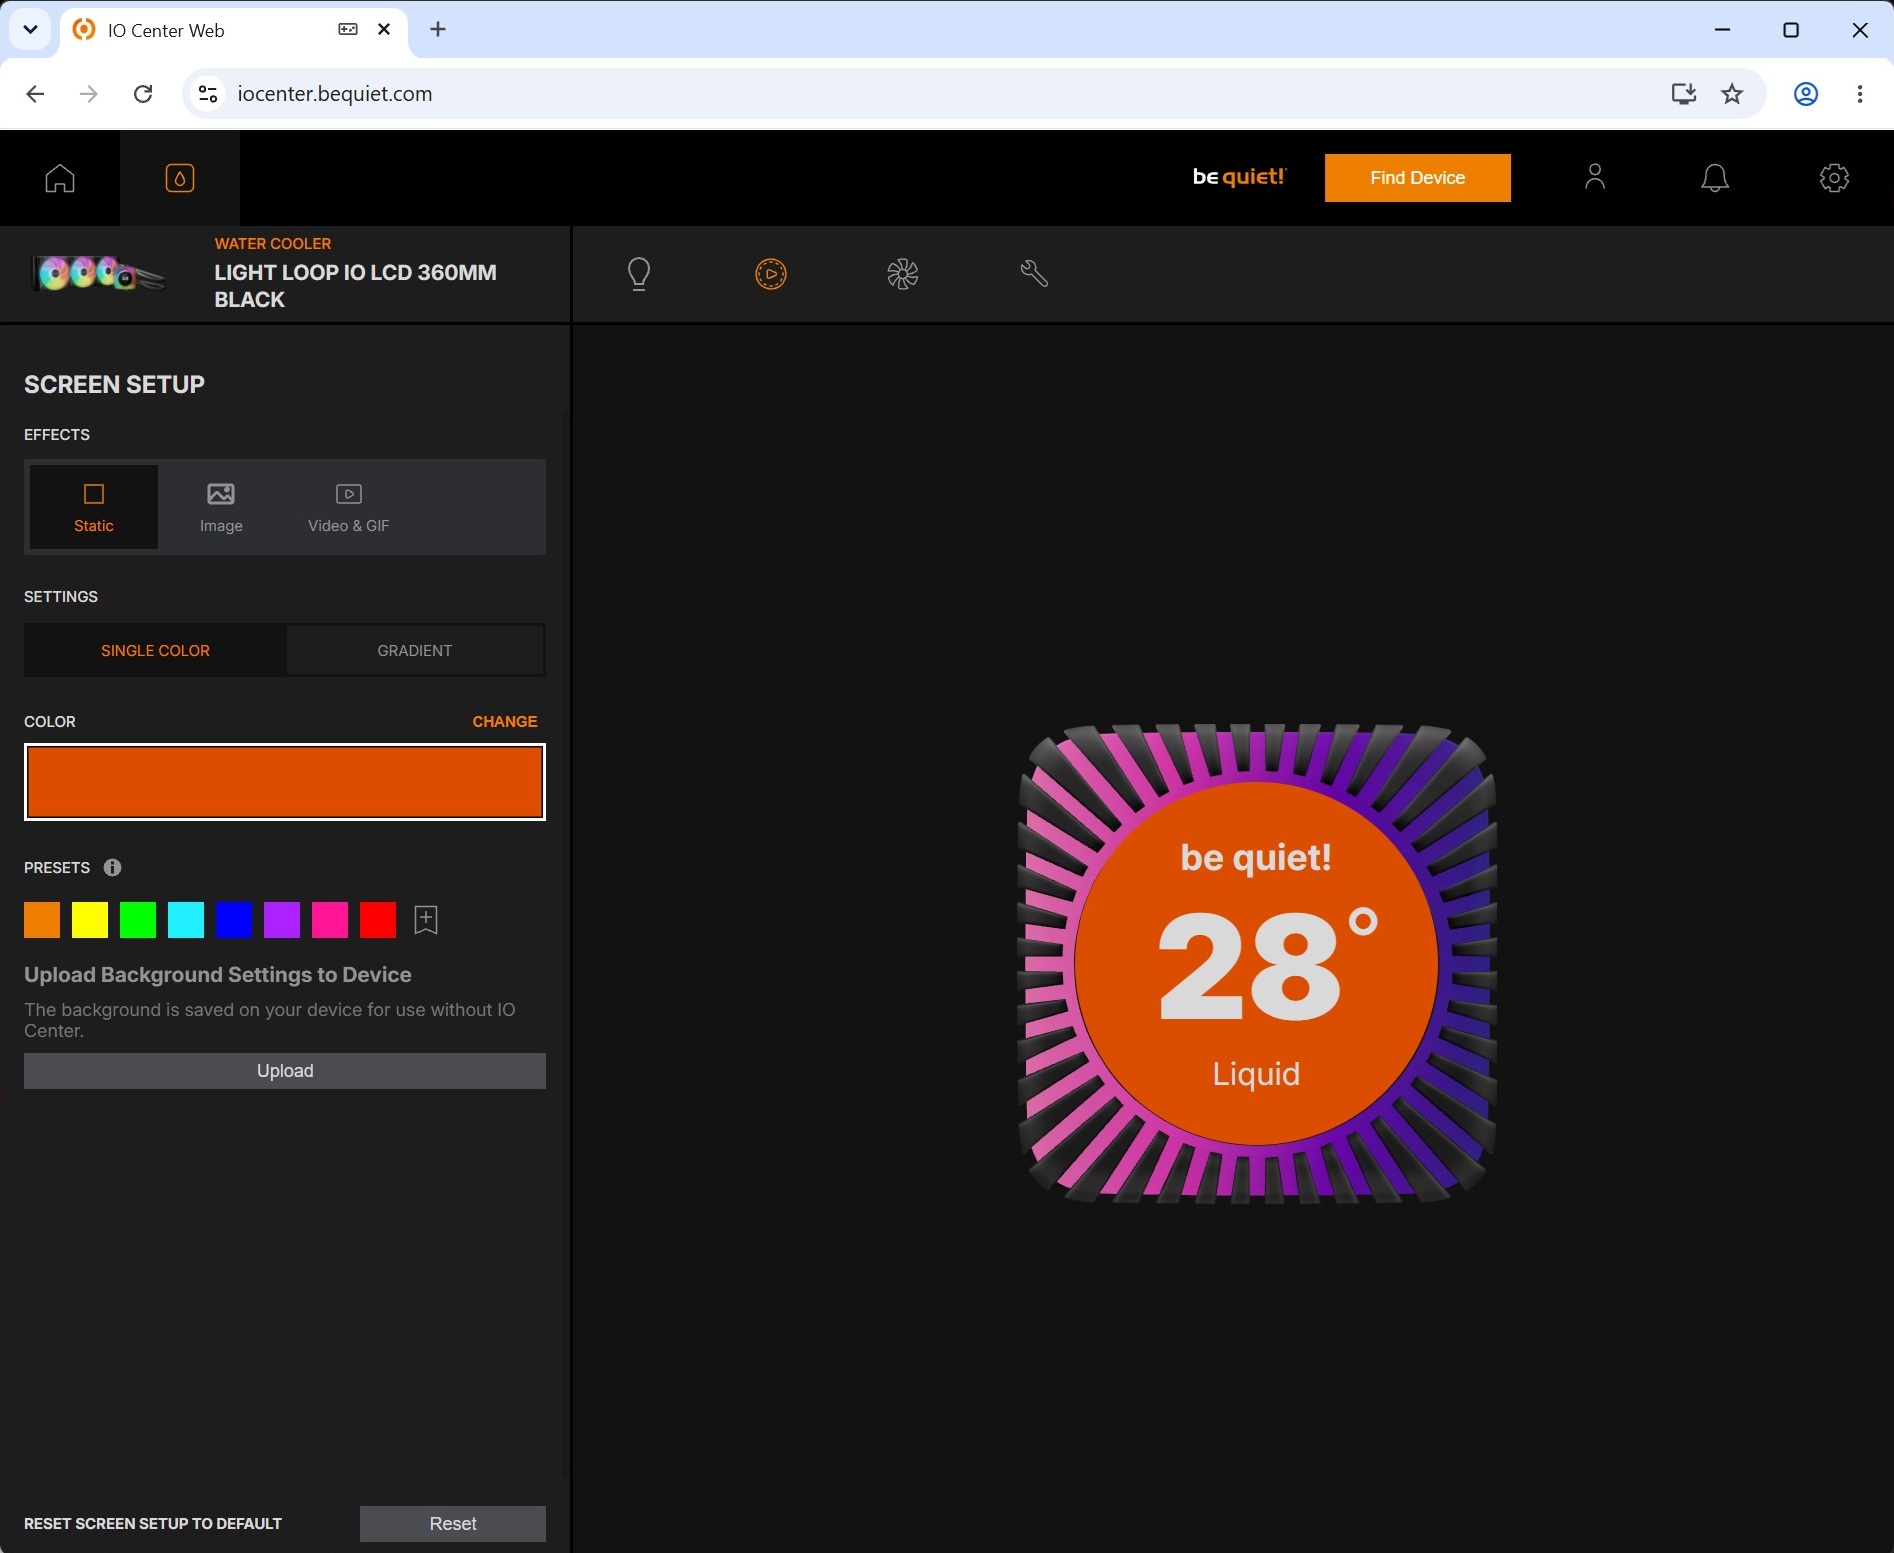
Task: Choose the red preset swatch
Action: click(x=378, y=920)
